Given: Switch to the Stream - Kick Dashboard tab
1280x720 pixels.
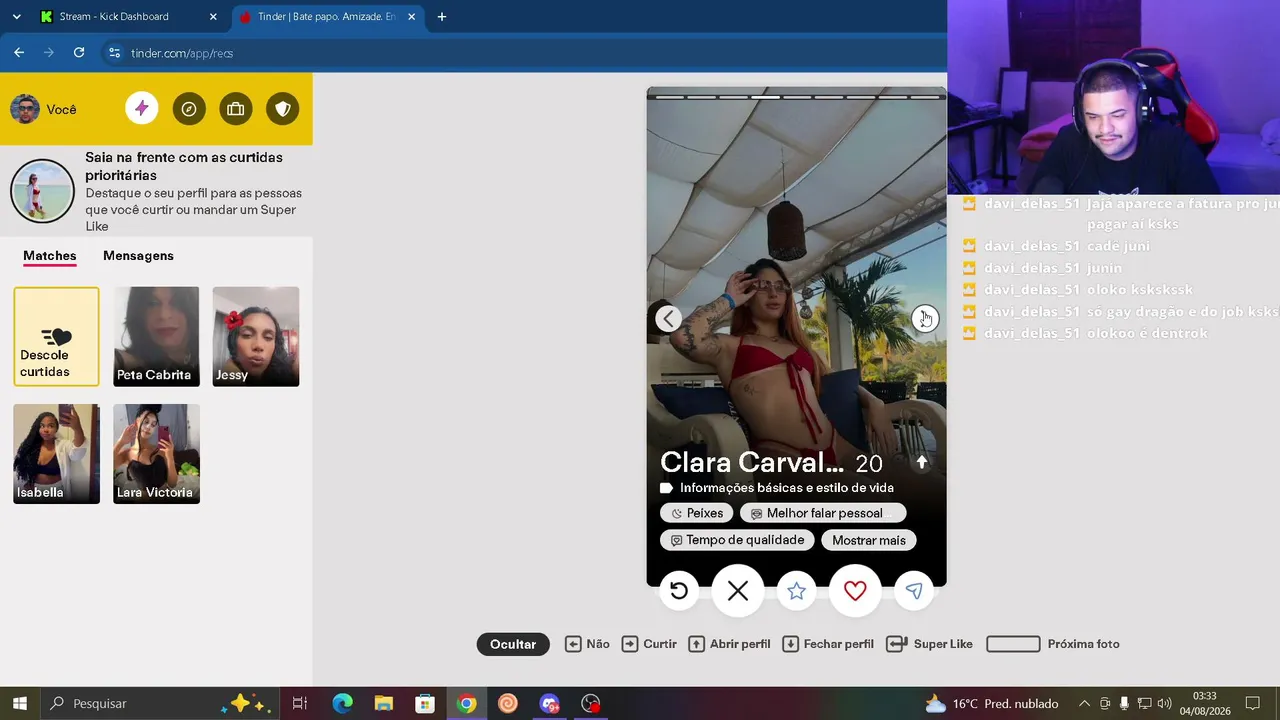Looking at the screenshot, I should point(127,17).
